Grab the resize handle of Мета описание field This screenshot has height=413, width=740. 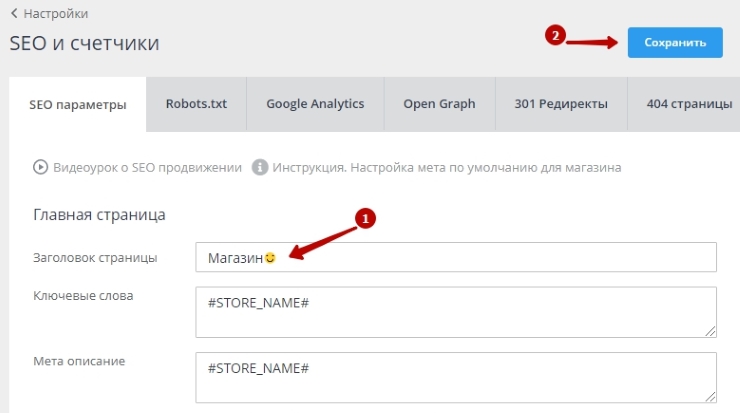(710, 396)
